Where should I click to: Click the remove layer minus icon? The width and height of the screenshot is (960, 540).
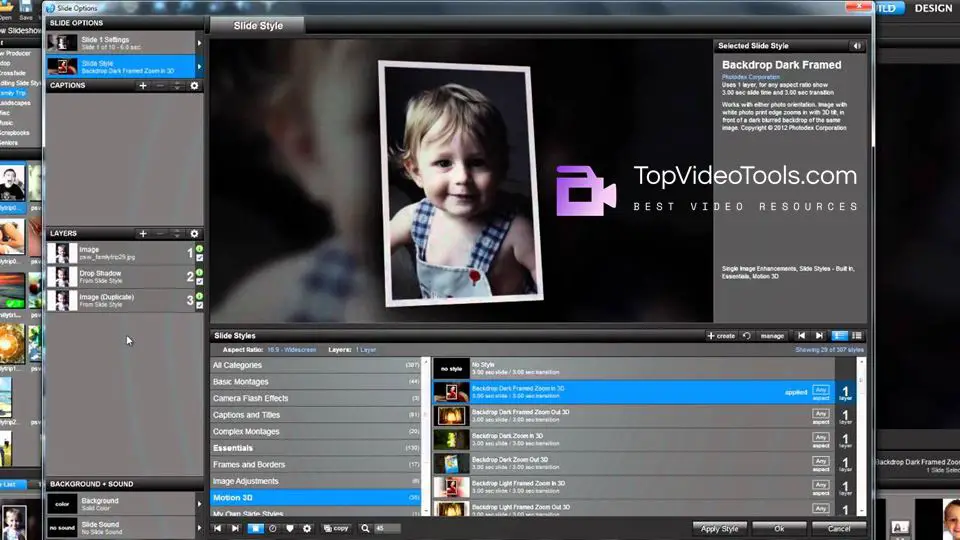(x=160, y=233)
